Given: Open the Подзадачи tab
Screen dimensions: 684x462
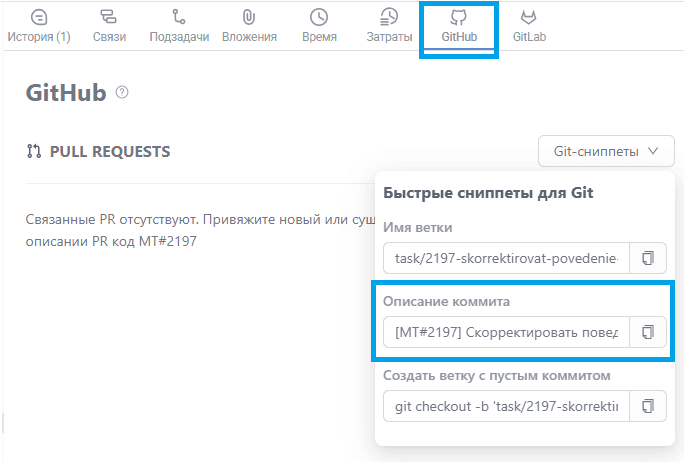Looking at the screenshot, I should point(179,26).
